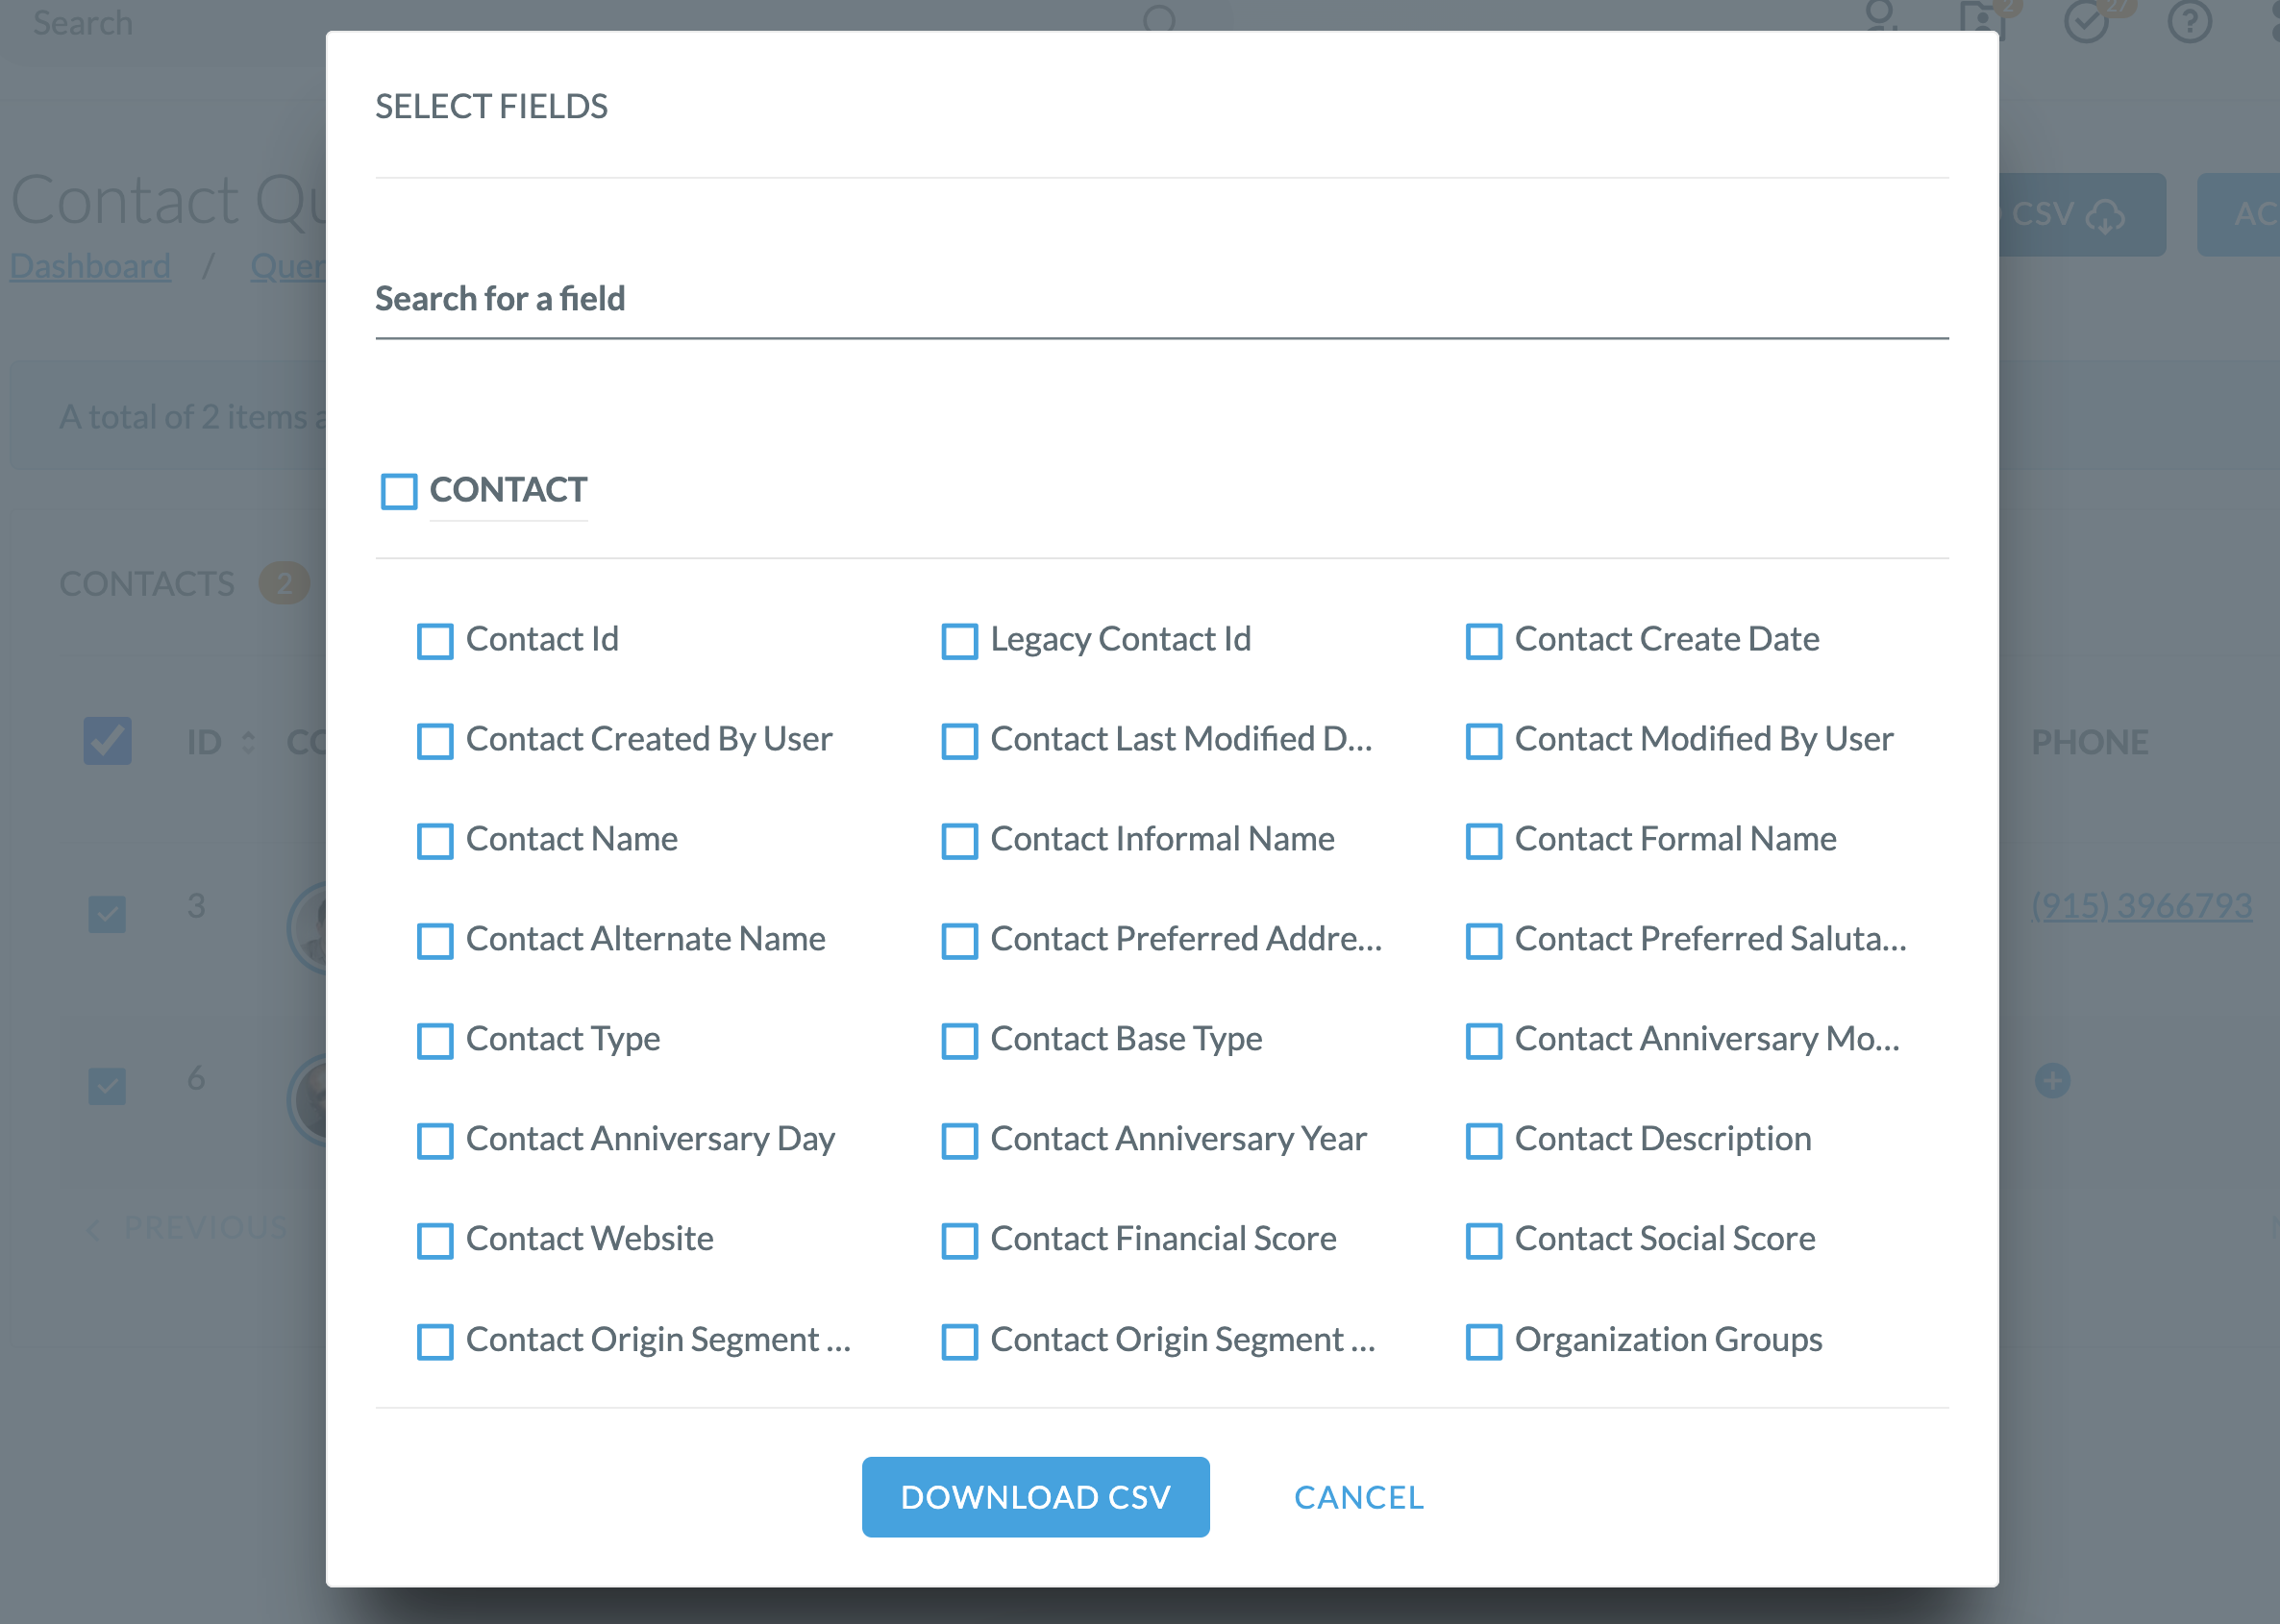The height and width of the screenshot is (1624, 2280).
Task: Check the Contact Preferred Addre... field
Action: pos(959,941)
